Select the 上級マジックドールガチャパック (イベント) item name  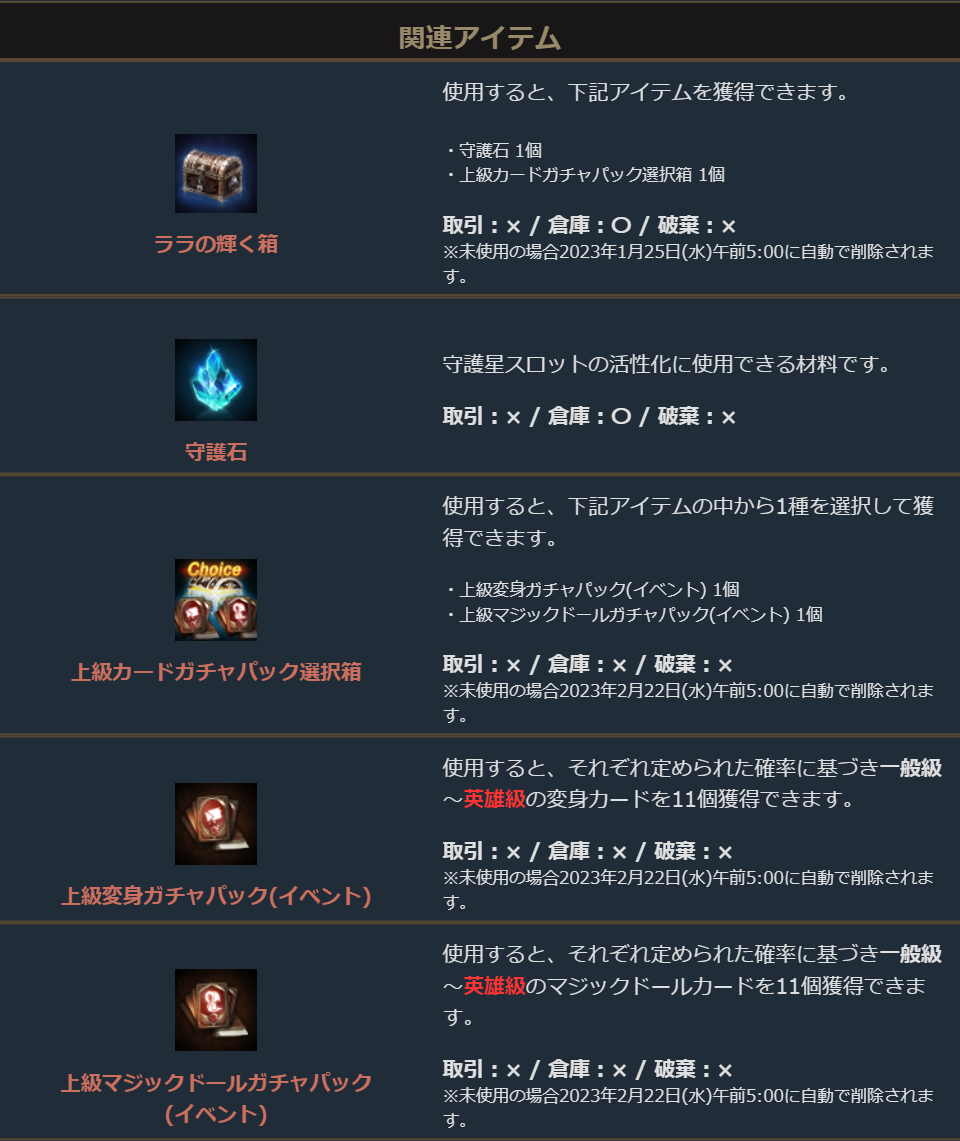click(216, 1098)
